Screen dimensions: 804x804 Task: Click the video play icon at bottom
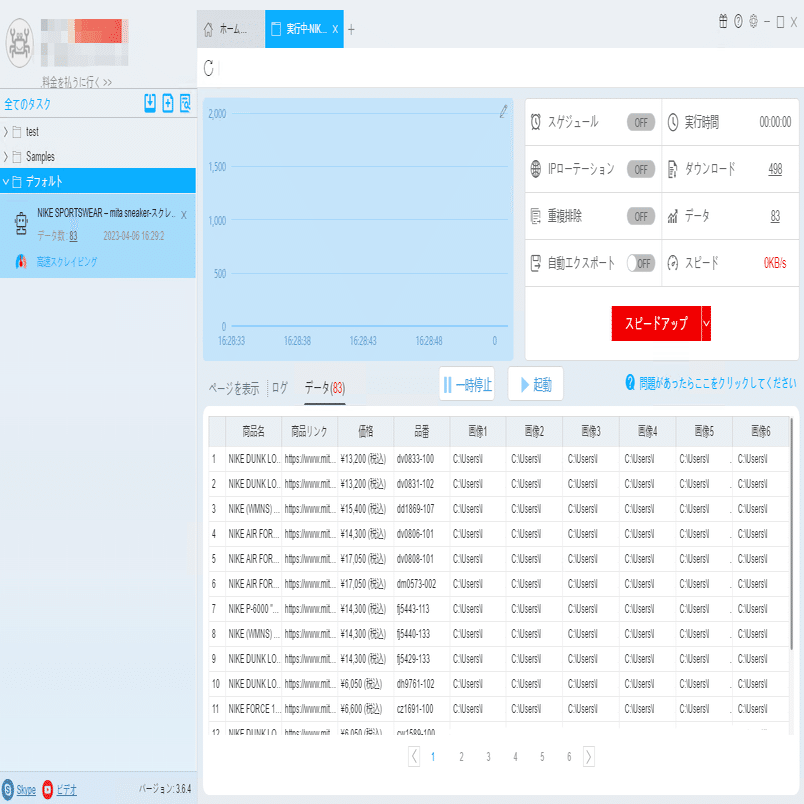tap(48, 789)
